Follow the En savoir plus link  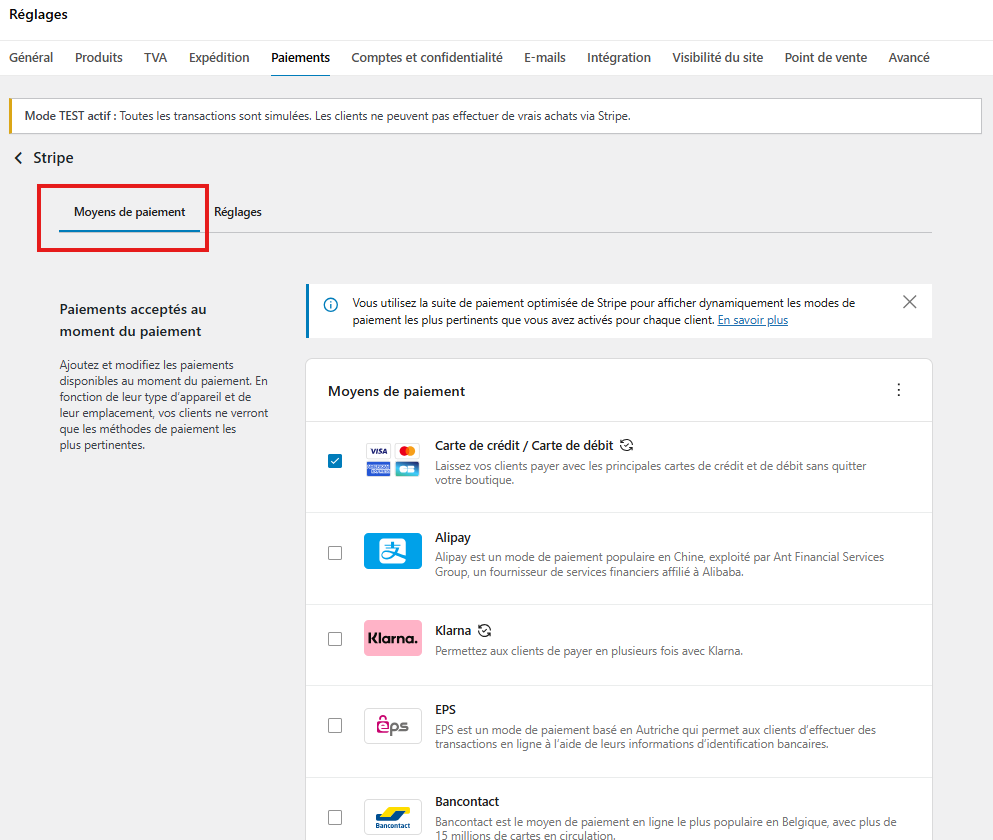tap(752, 320)
